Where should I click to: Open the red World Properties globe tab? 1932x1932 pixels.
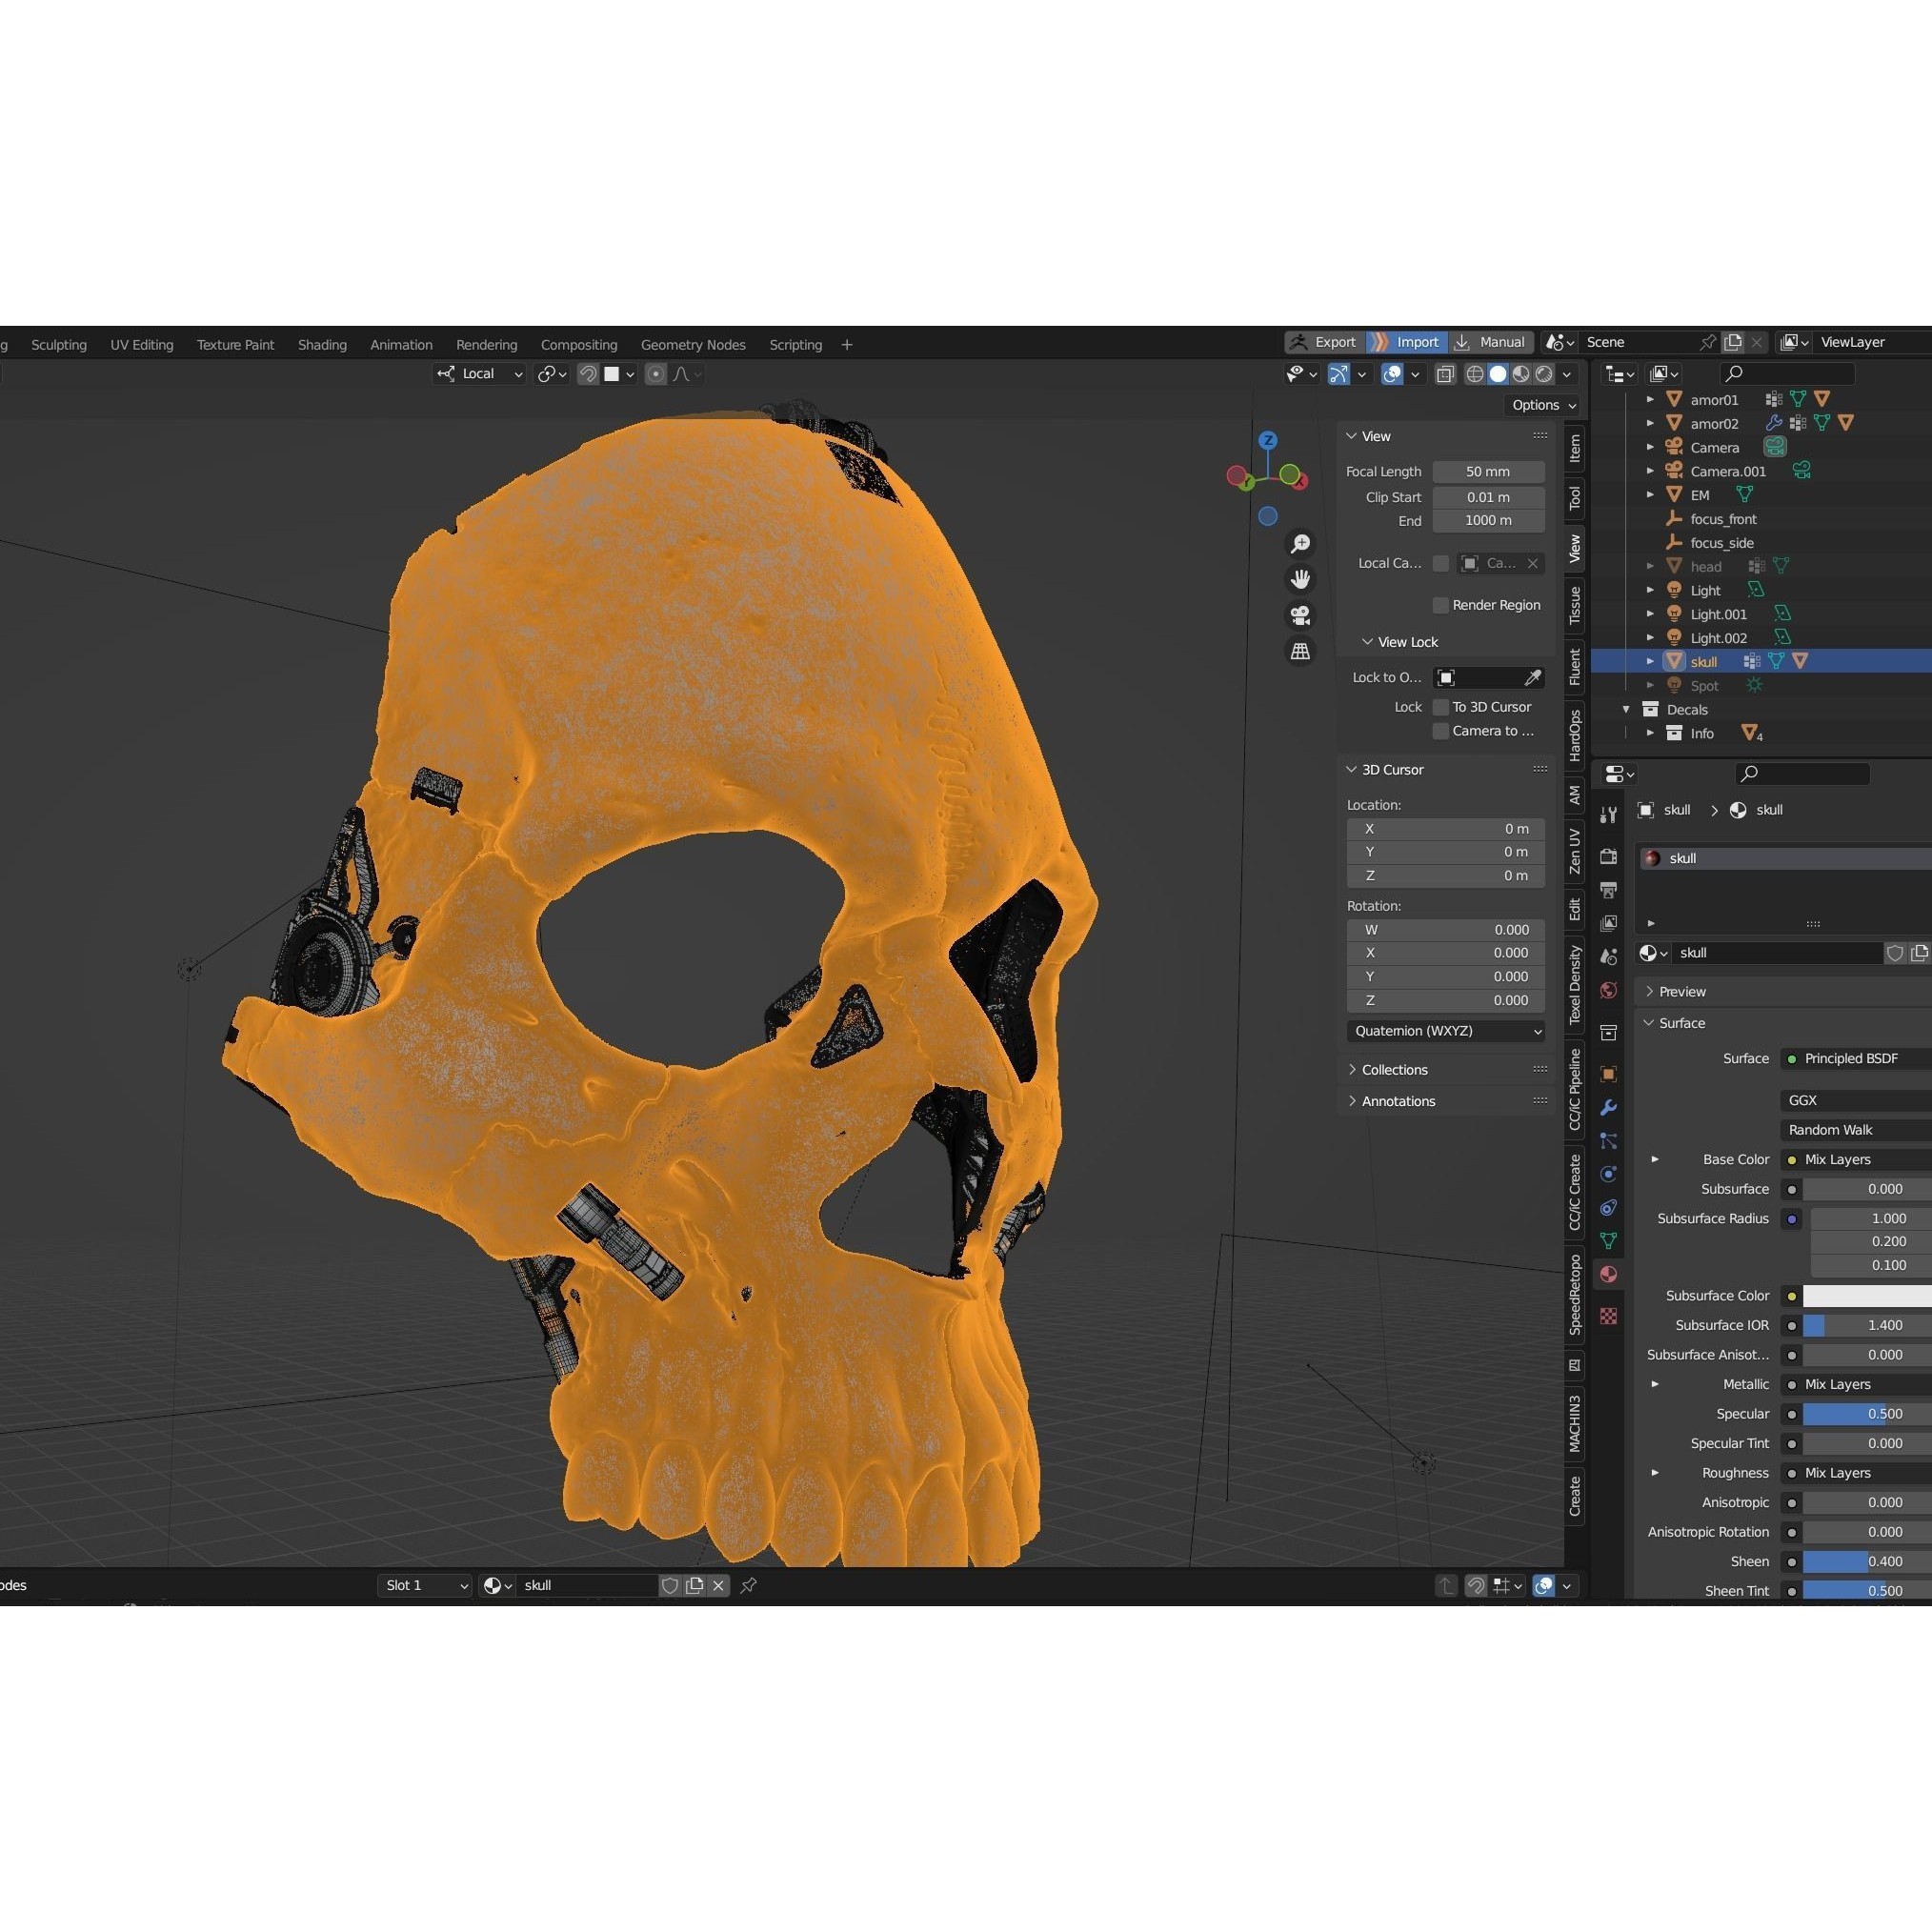point(1608,990)
